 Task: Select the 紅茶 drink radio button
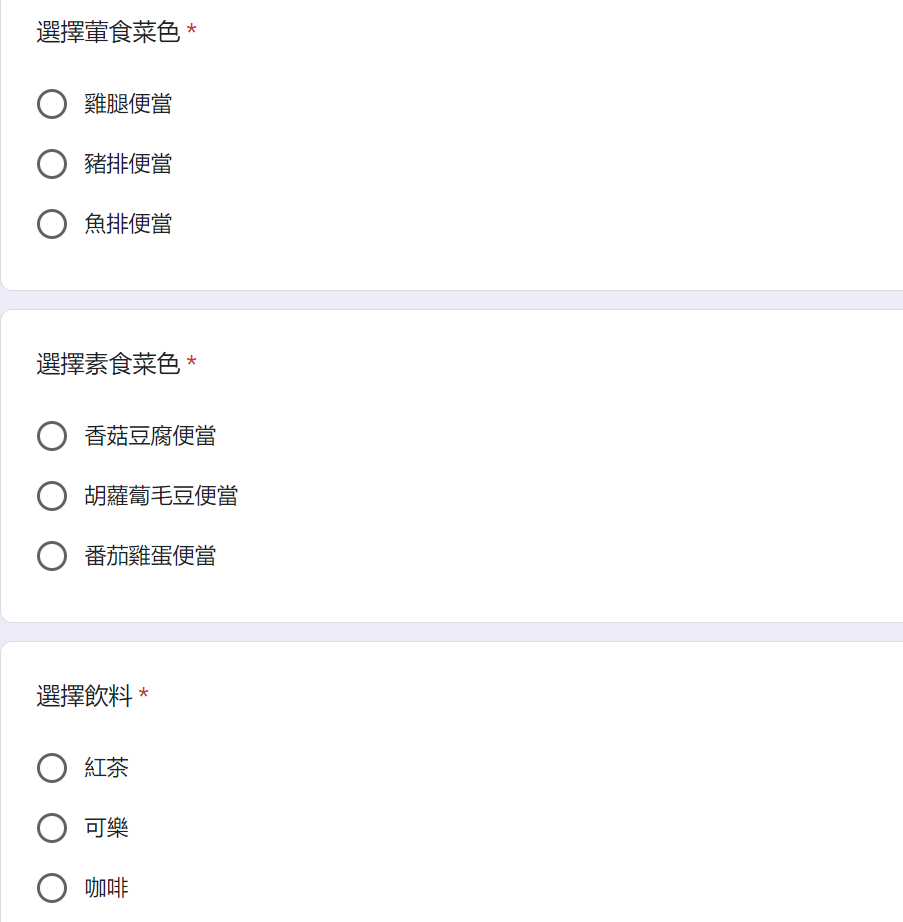[52, 768]
